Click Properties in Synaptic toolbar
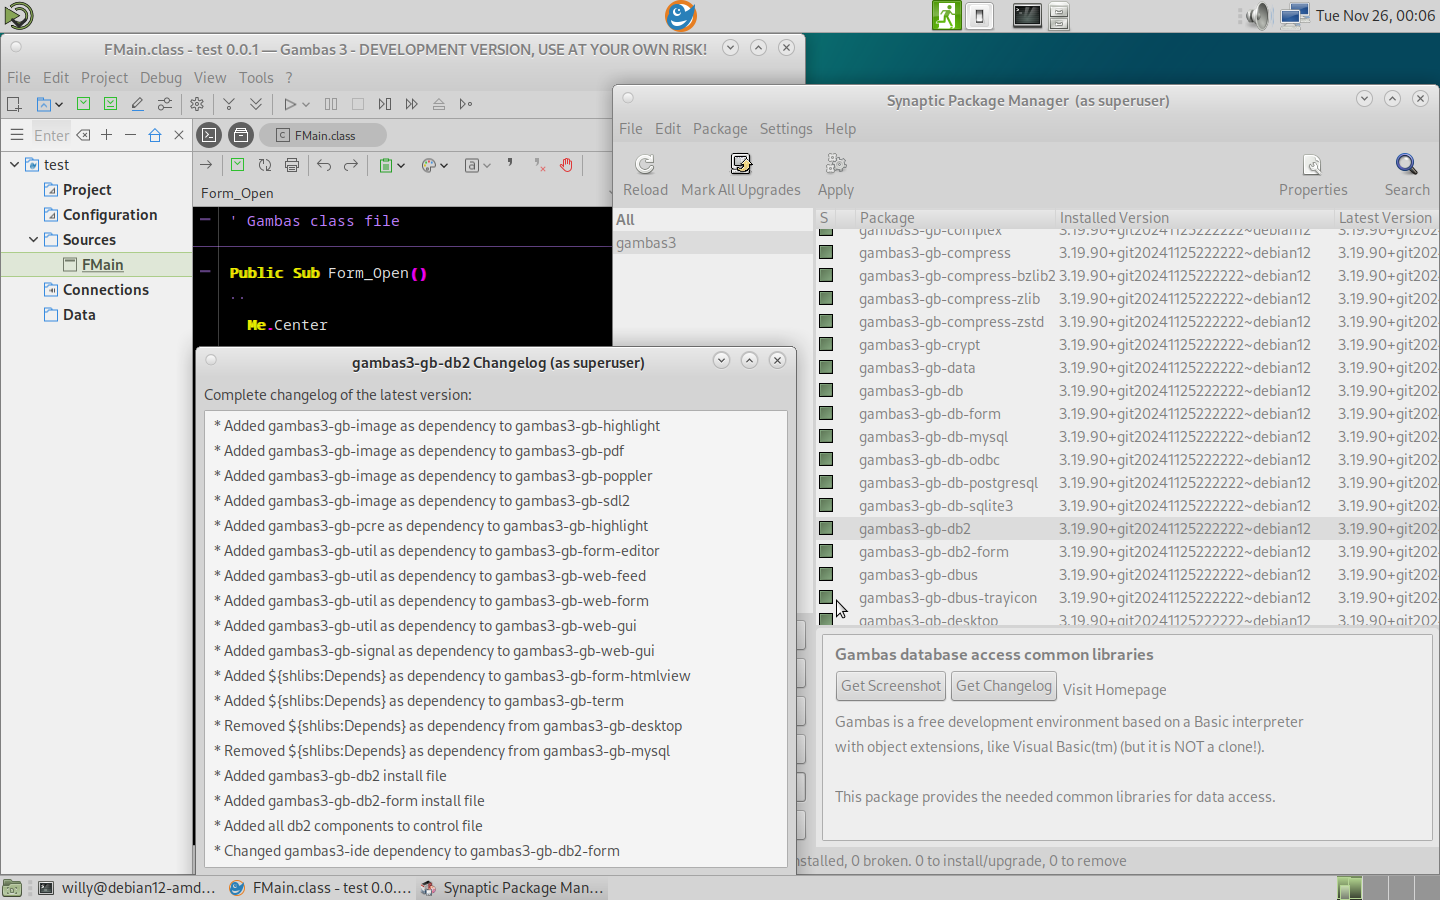This screenshot has height=900, width=1440. tap(1313, 175)
